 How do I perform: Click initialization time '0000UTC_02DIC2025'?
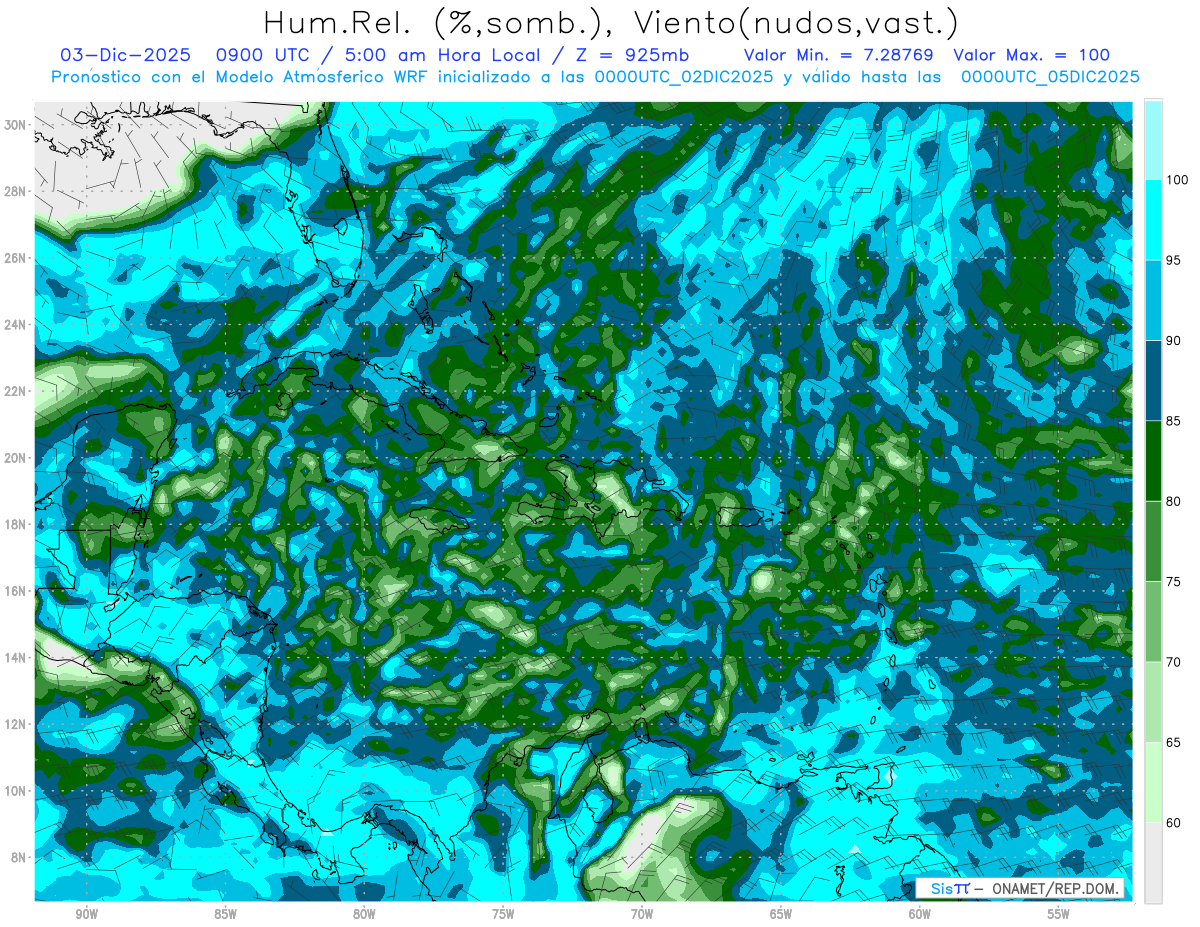[683, 77]
